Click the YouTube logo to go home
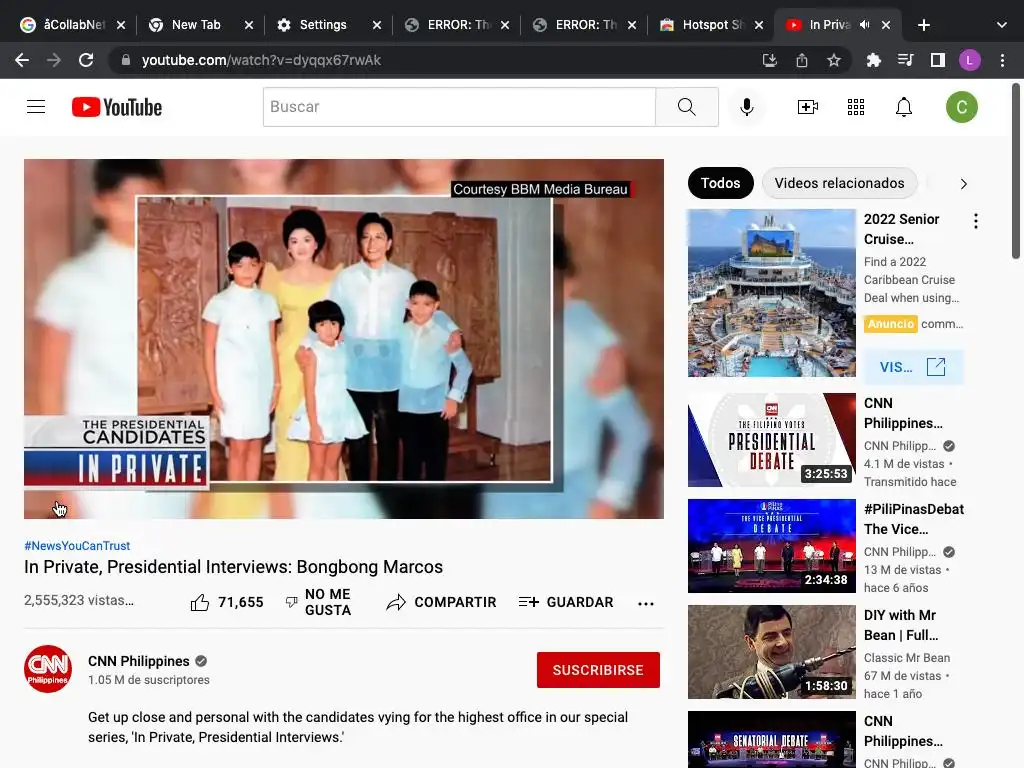Viewport: 1024px width, 768px height. 117,107
